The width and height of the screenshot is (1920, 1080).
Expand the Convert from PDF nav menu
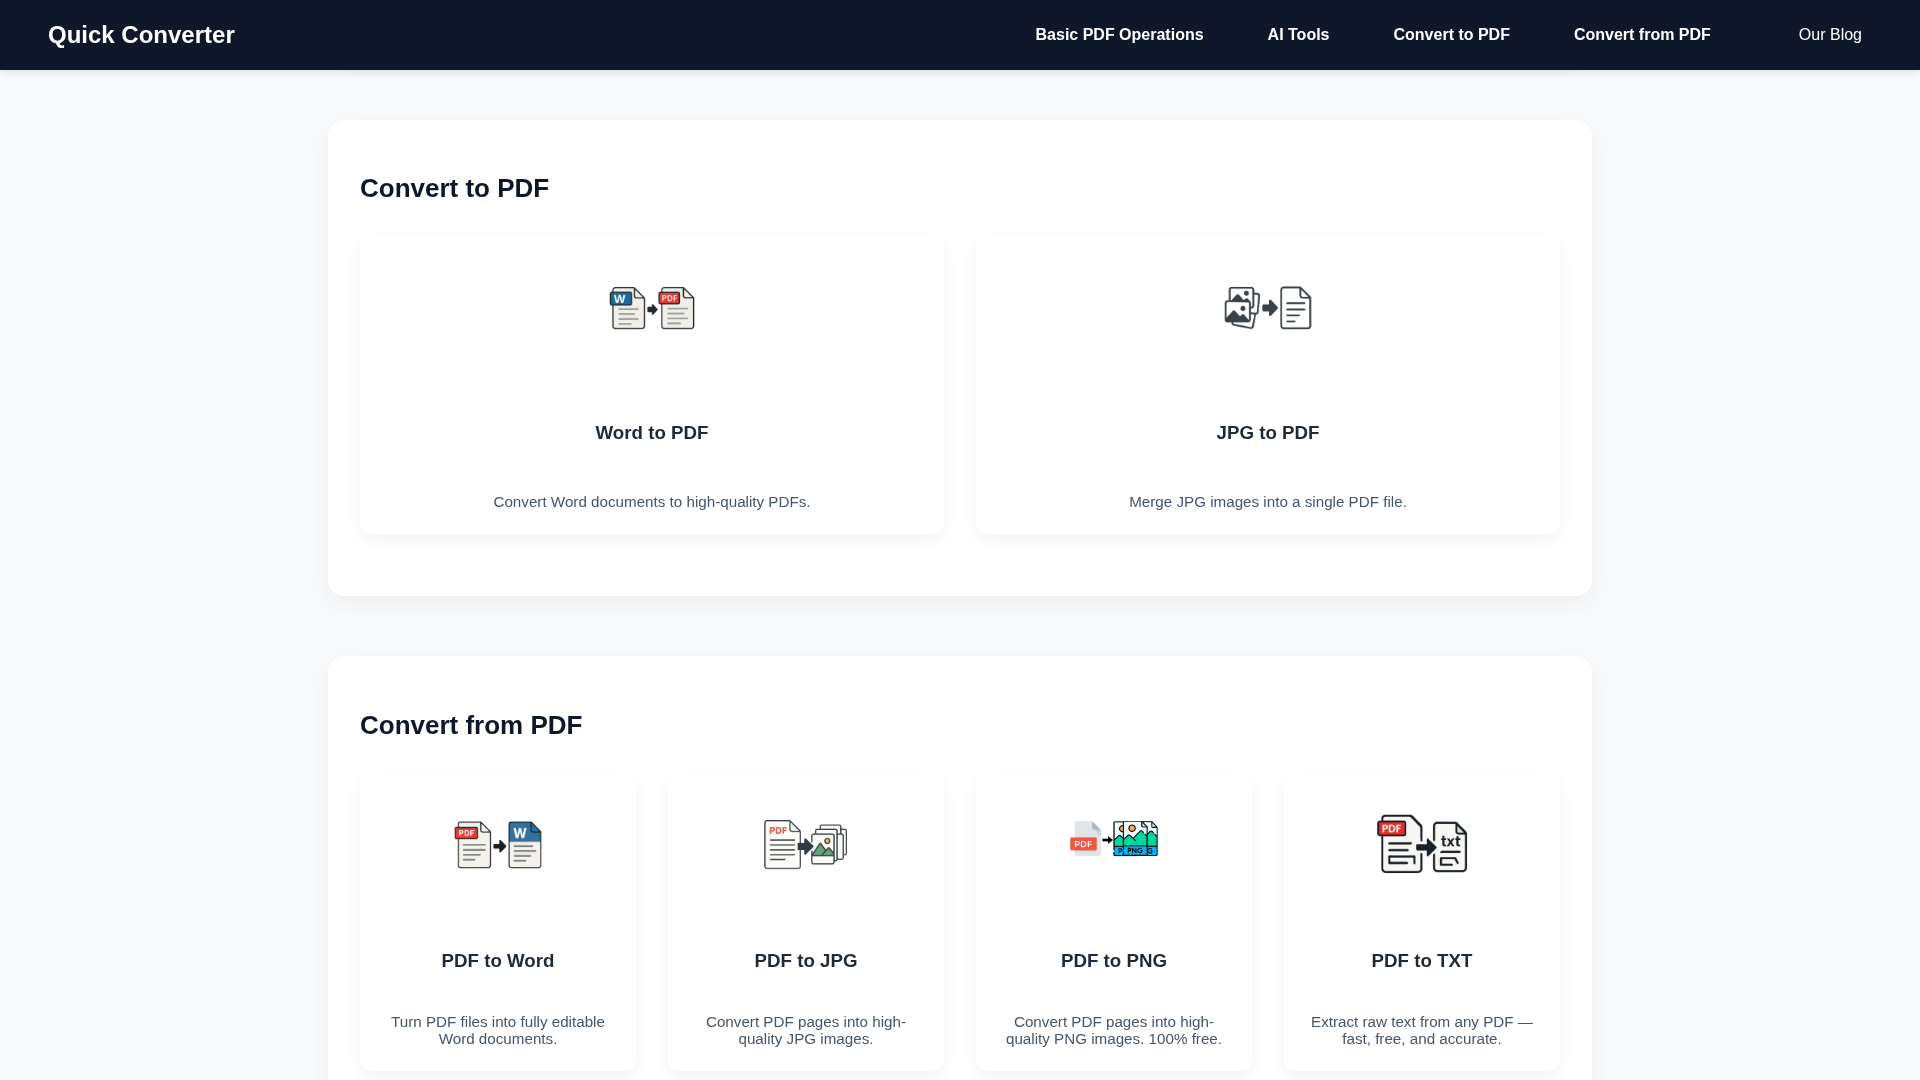coord(1642,35)
